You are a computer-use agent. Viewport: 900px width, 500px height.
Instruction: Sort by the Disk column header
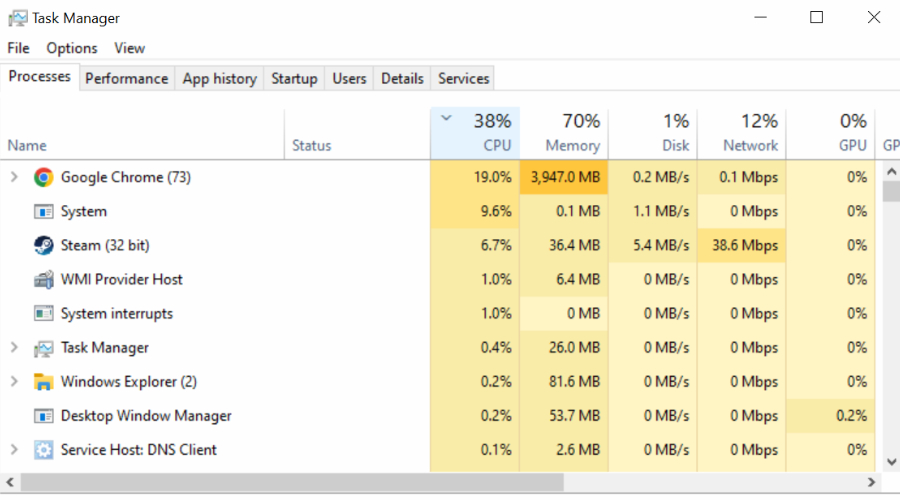(x=653, y=134)
